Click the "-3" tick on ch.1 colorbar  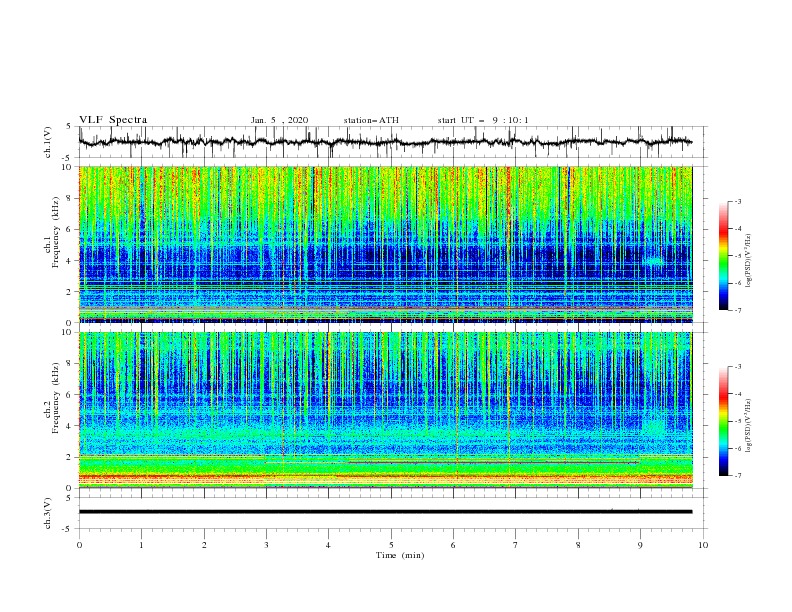click(737, 201)
